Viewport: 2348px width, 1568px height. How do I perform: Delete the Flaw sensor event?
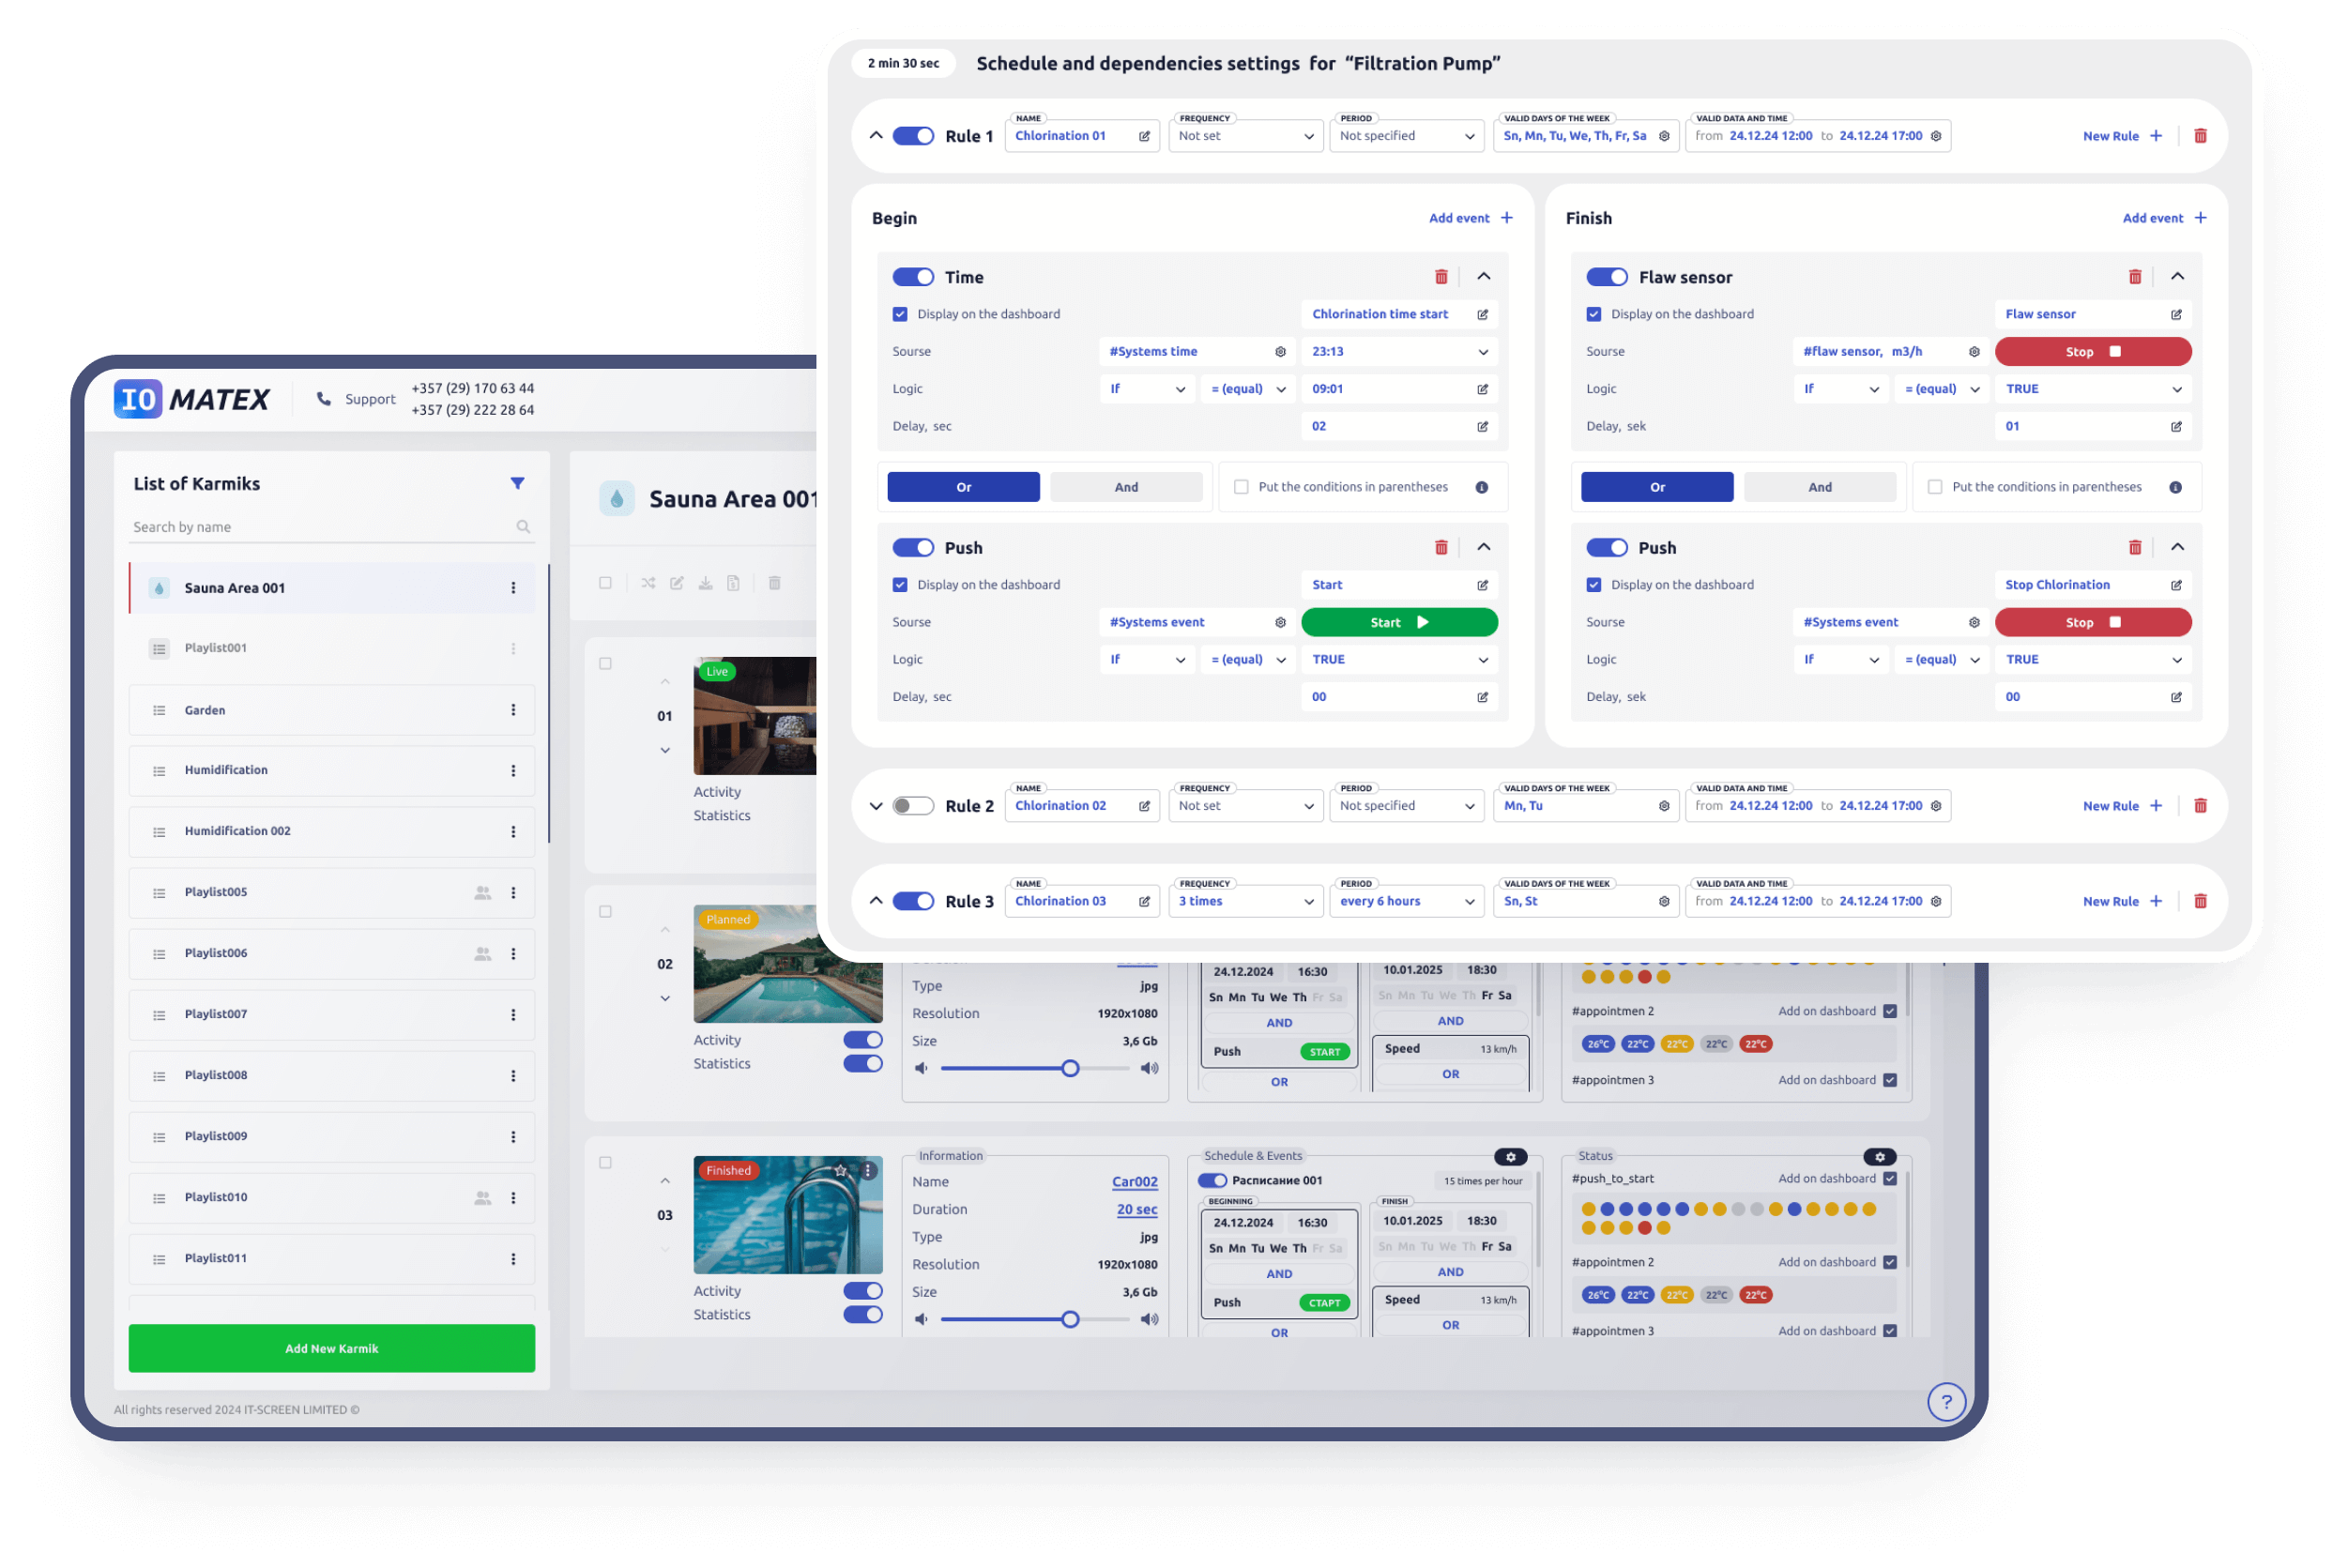[x=2135, y=277]
